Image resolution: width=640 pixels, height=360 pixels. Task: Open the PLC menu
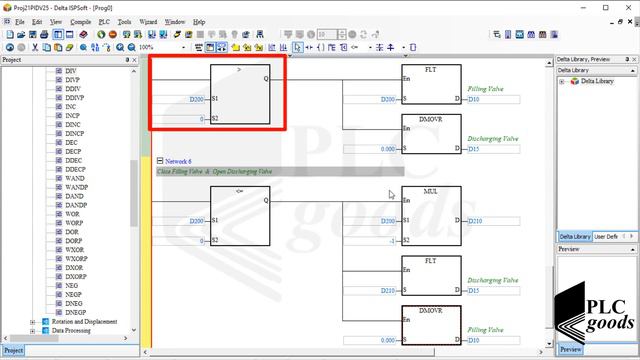pyautogui.click(x=104, y=22)
